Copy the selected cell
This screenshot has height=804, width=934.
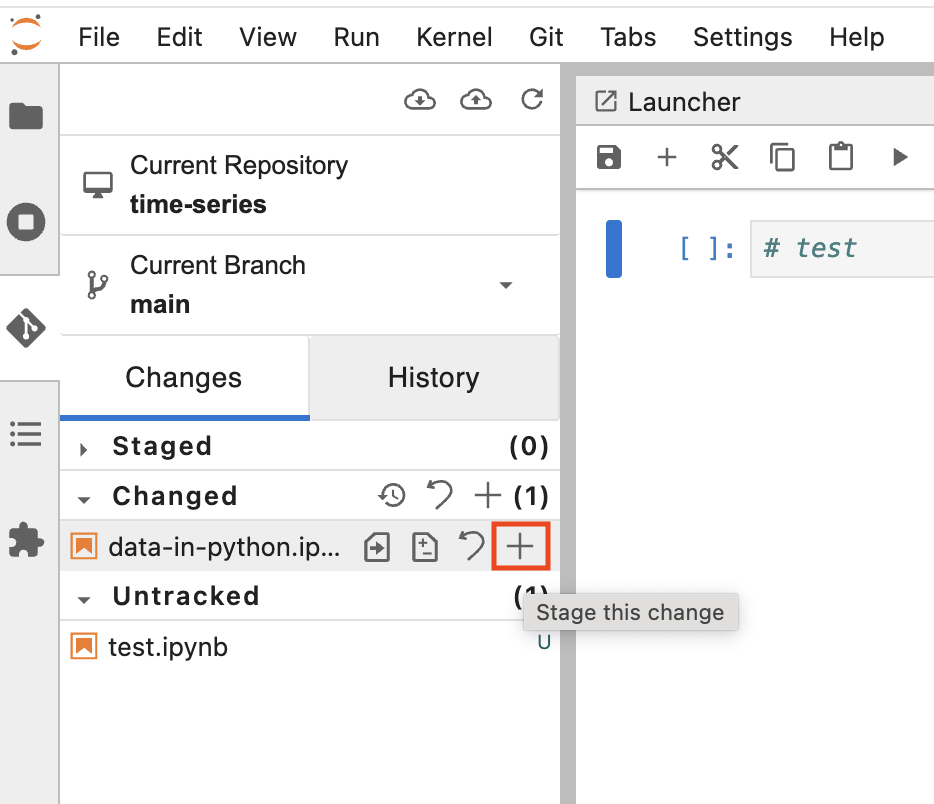point(782,157)
